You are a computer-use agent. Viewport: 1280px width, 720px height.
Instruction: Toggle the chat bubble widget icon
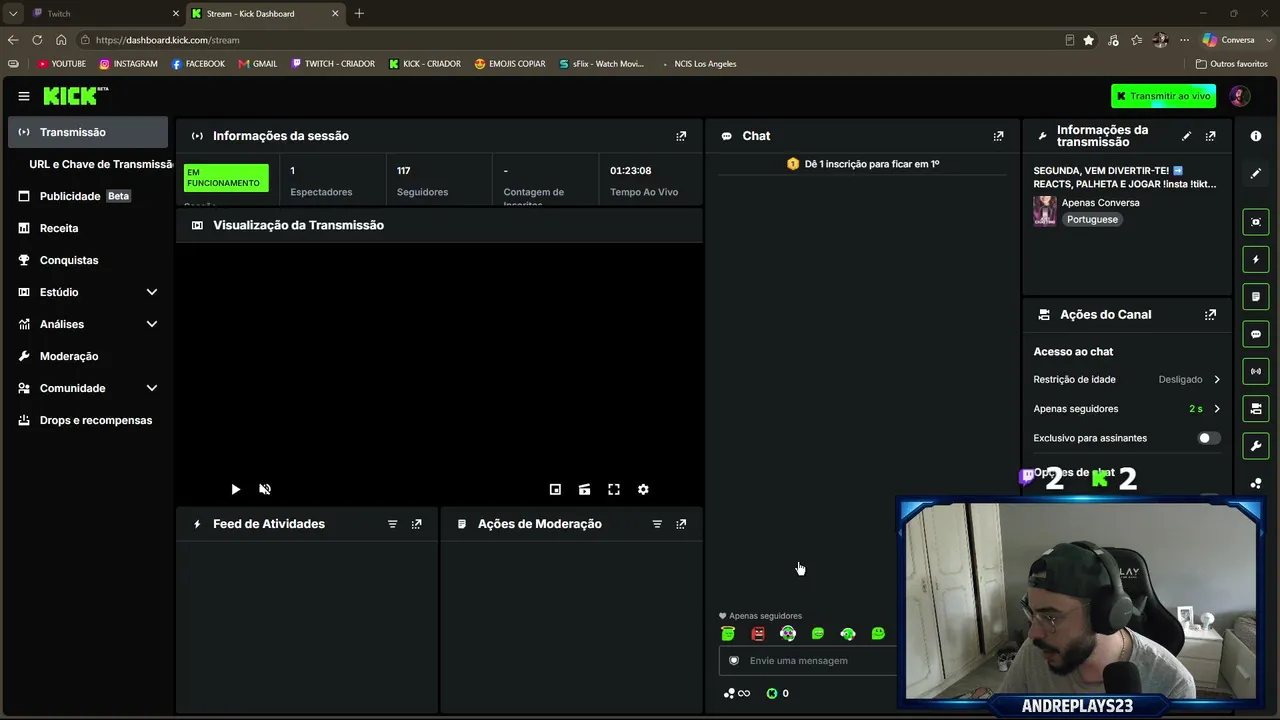(1256, 334)
